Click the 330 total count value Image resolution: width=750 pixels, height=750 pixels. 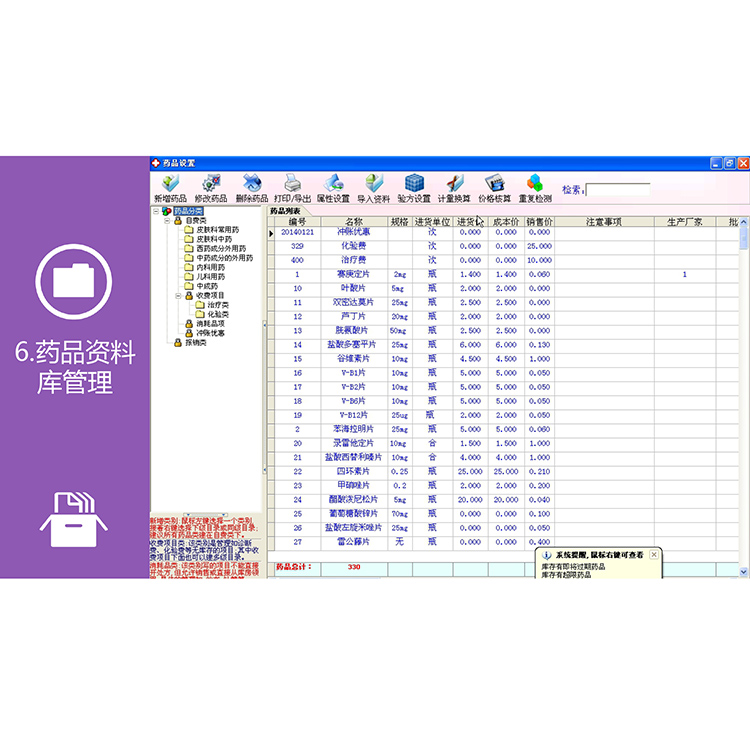(354, 567)
